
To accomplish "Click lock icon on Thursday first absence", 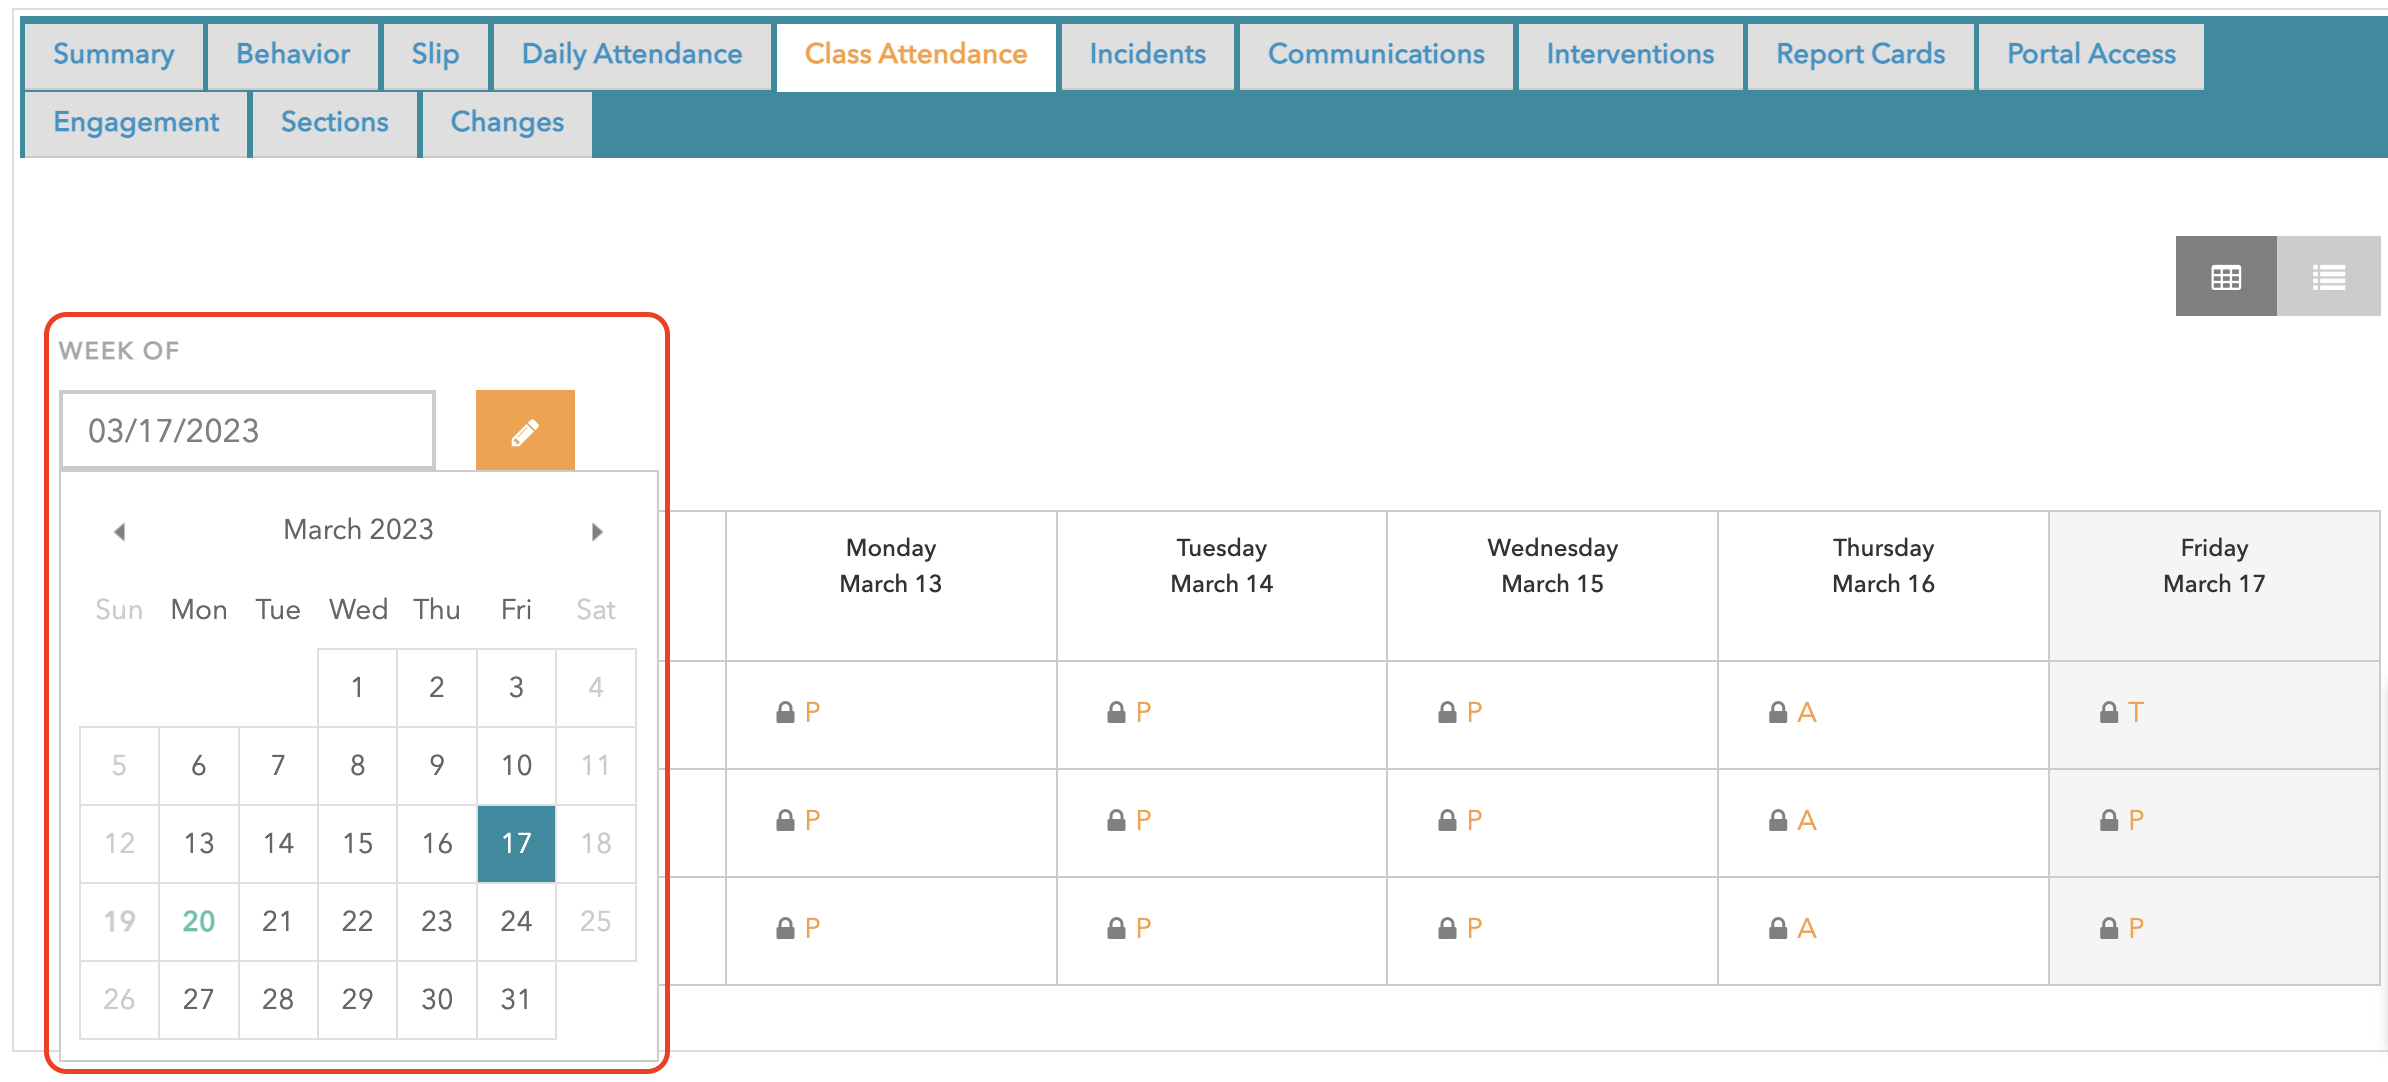I will [1777, 713].
